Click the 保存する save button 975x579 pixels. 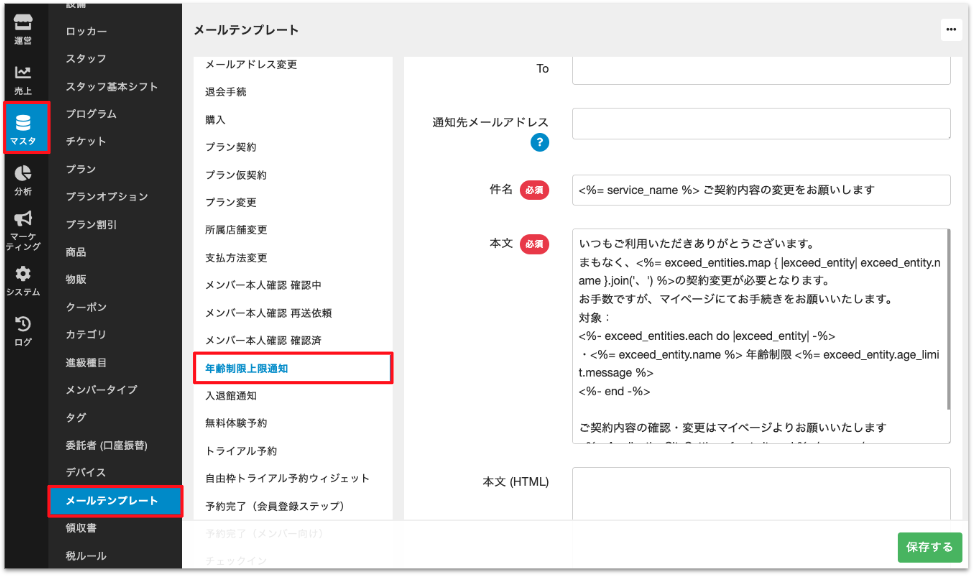click(x=929, y=547)
